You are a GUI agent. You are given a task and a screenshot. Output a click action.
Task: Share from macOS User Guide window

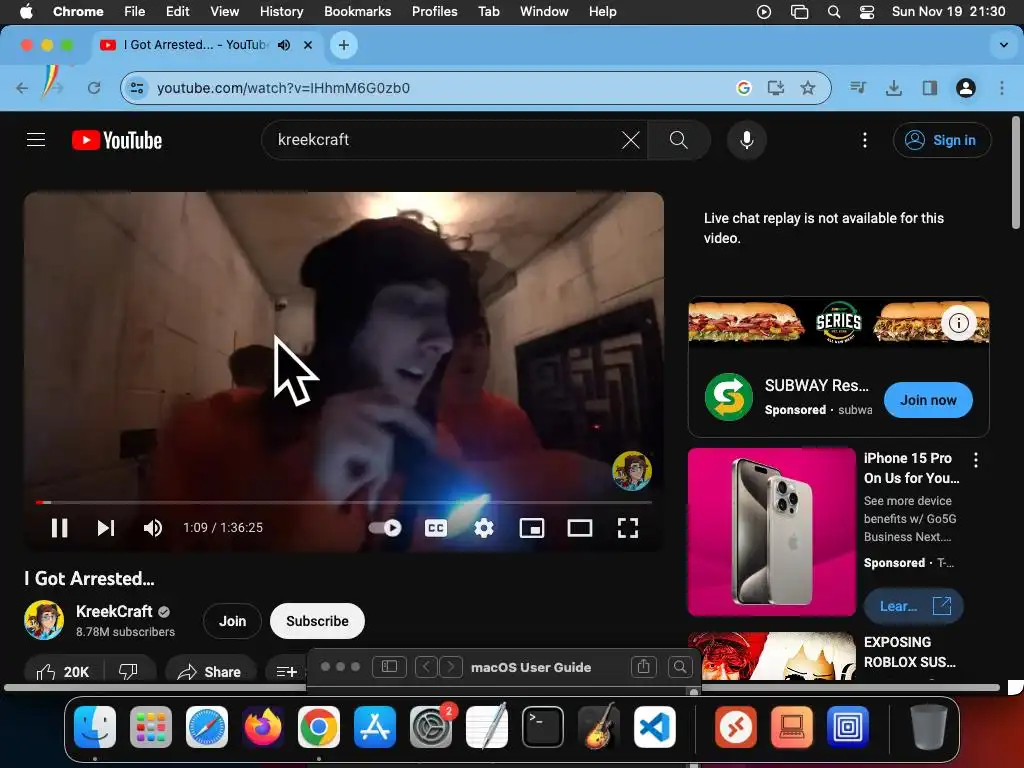pos(643,667)
